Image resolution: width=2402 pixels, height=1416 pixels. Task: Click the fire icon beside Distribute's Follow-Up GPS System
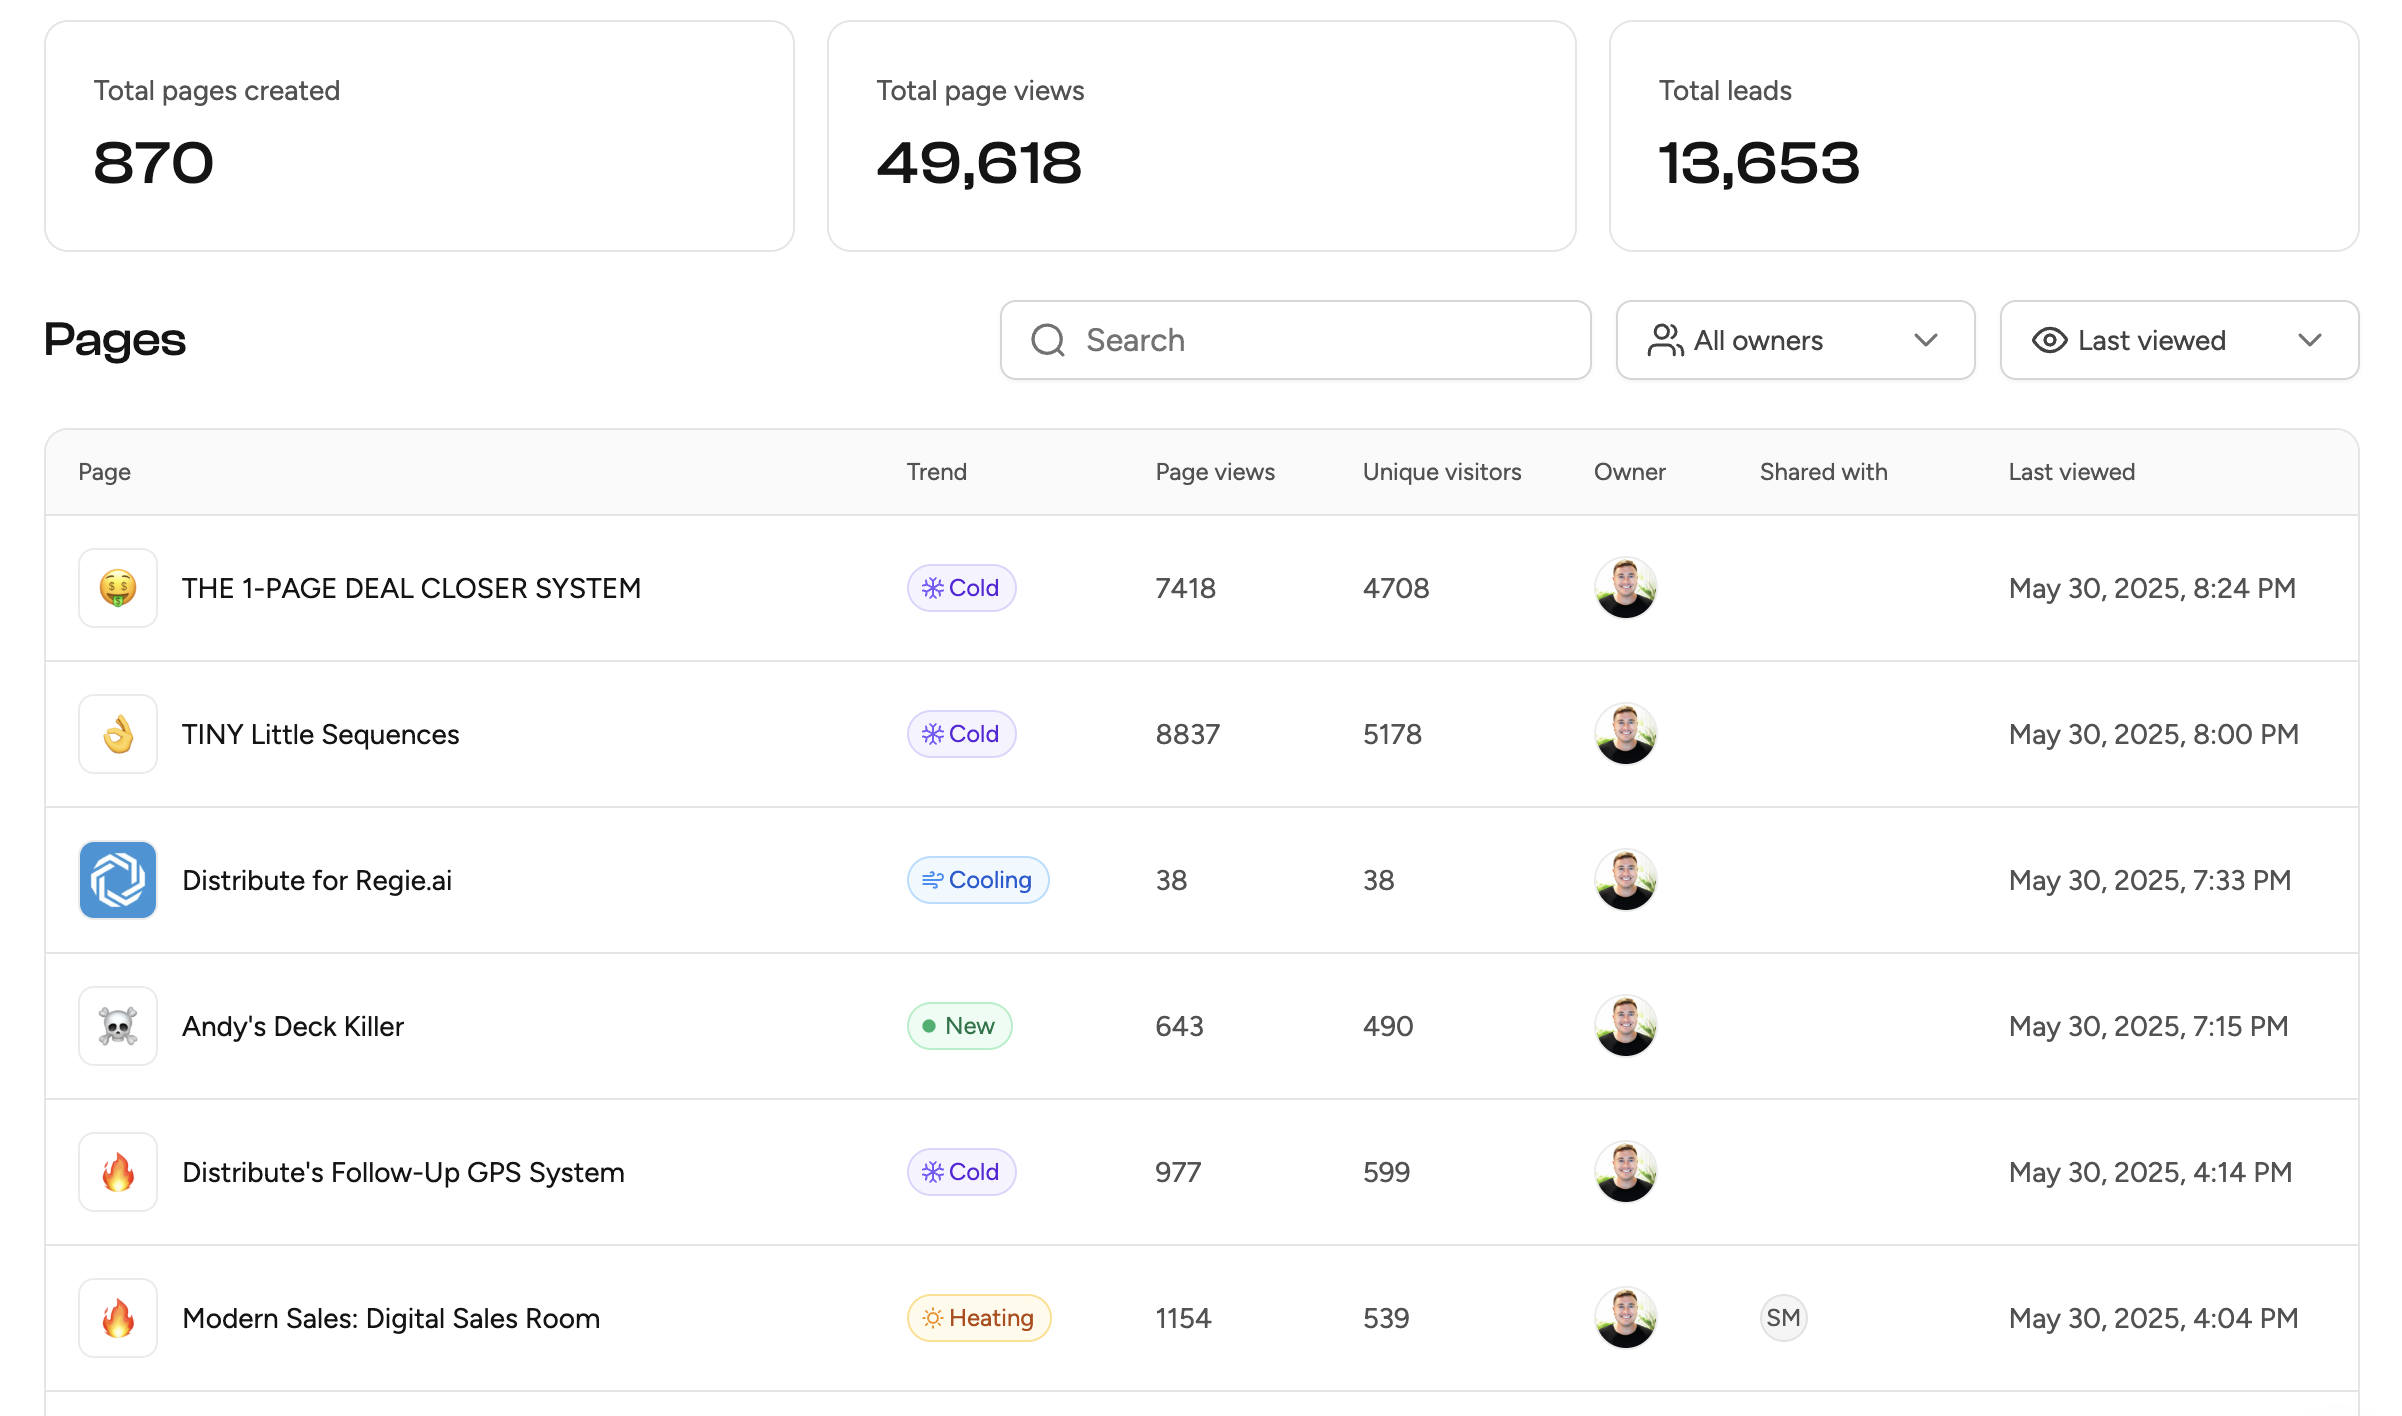point(117,1172)
